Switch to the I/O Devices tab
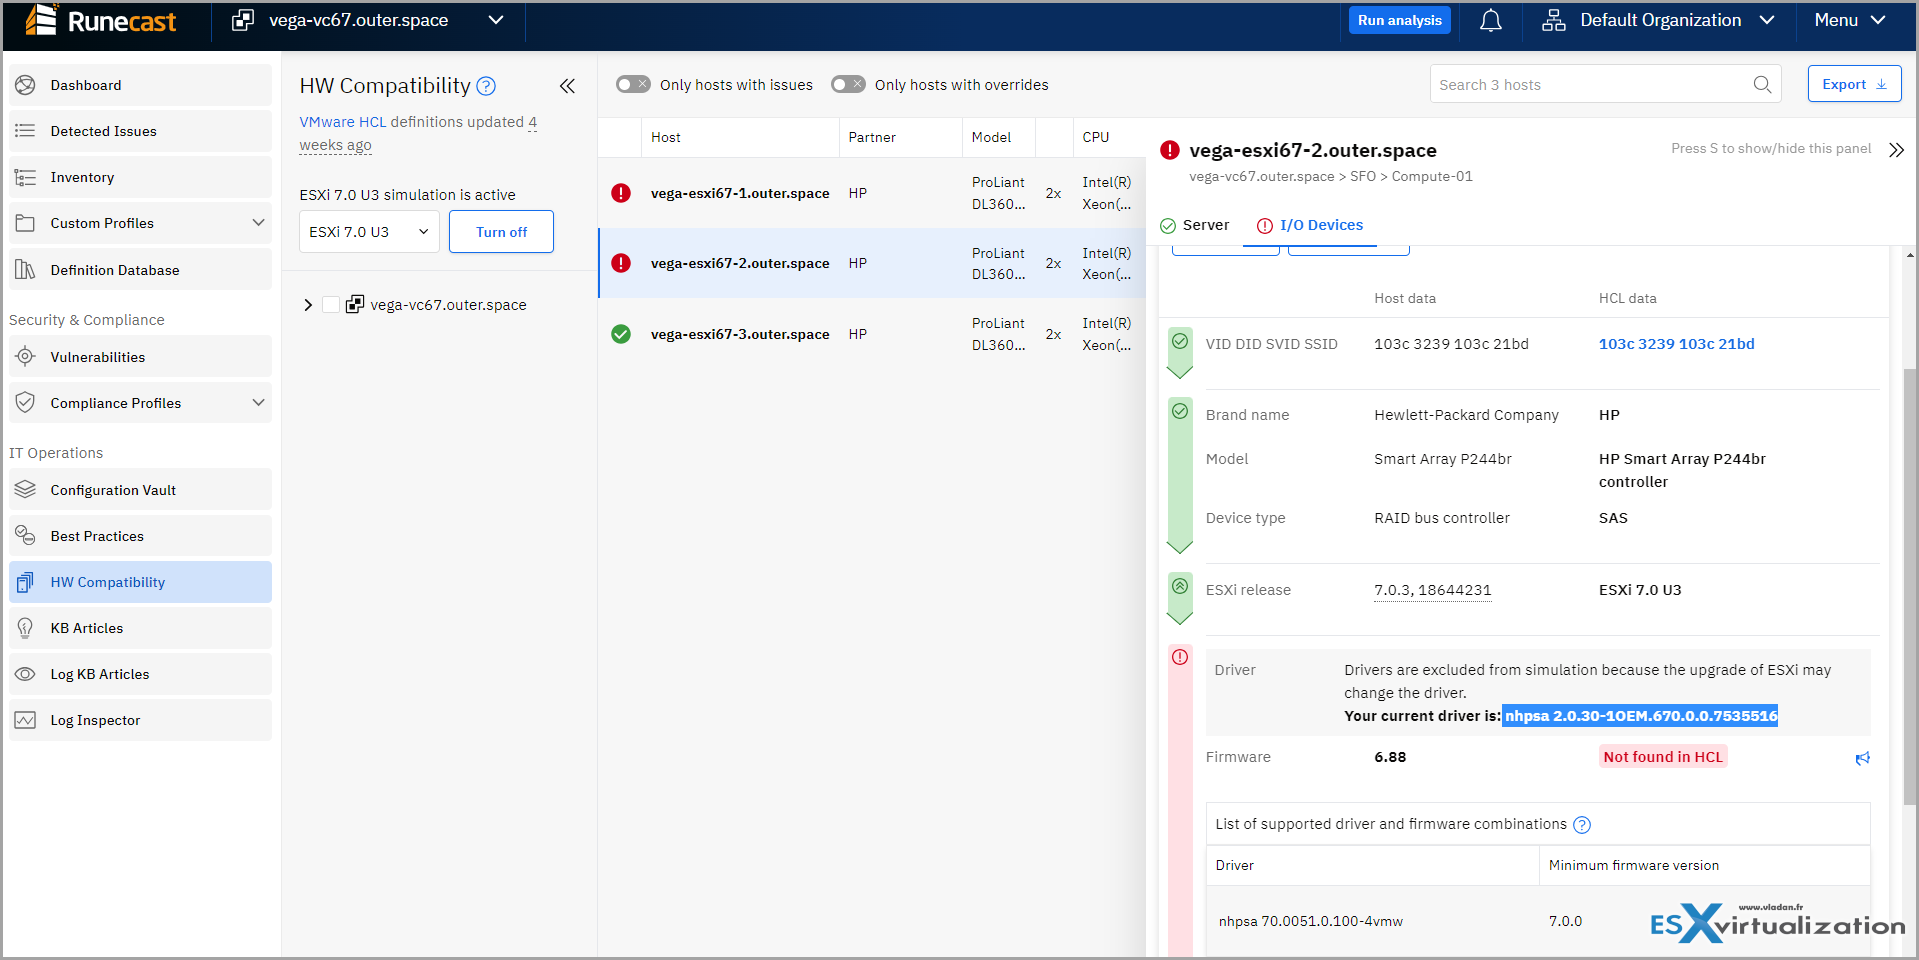The height and width of the screenshot is (960, 1919). click(x=1310, y=226)
